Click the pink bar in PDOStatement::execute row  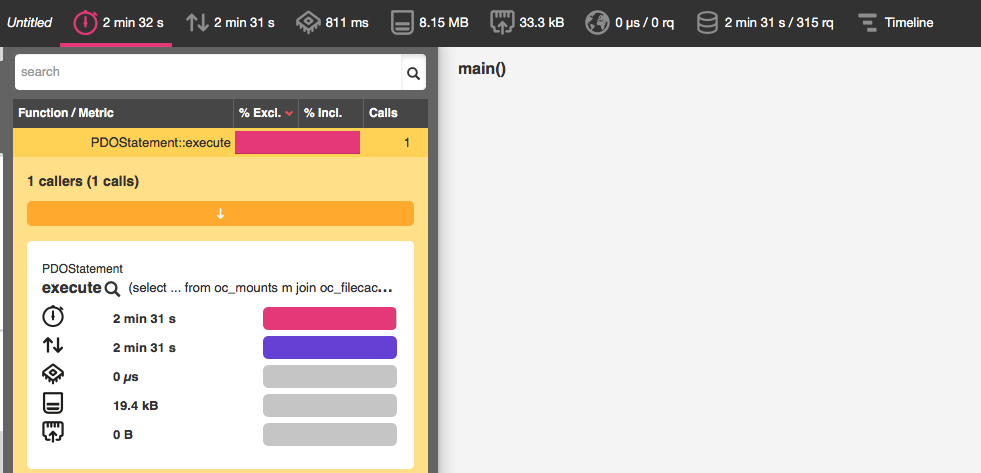297,143
